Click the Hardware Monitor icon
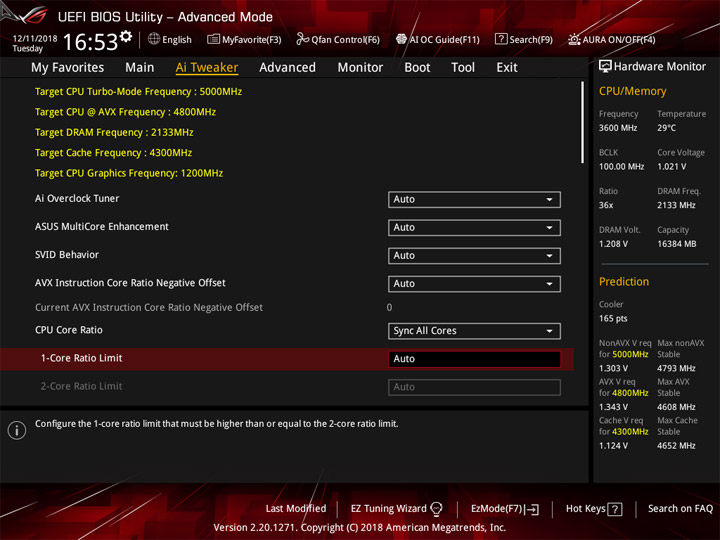 tap(605, 67)
